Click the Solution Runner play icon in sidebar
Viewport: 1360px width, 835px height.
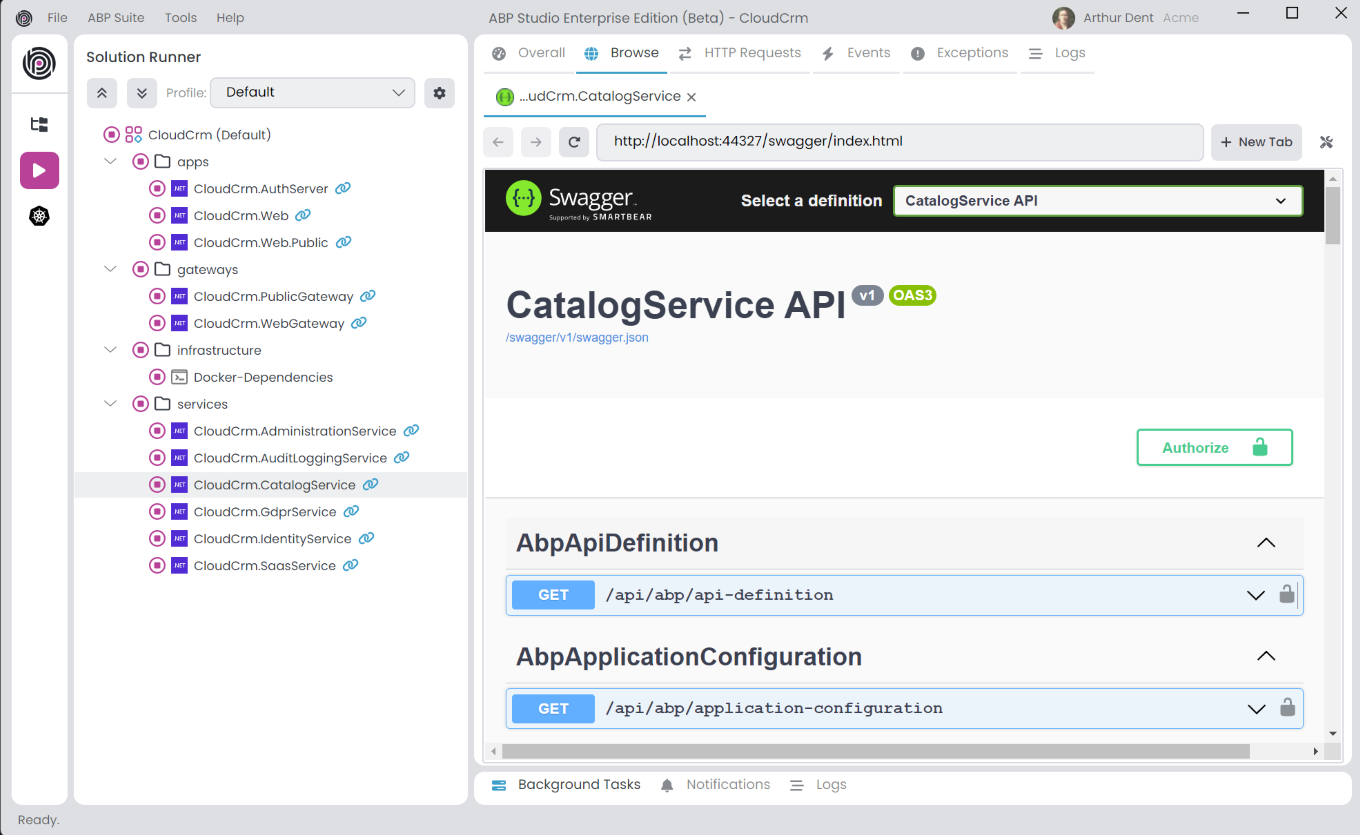(39, 170)
